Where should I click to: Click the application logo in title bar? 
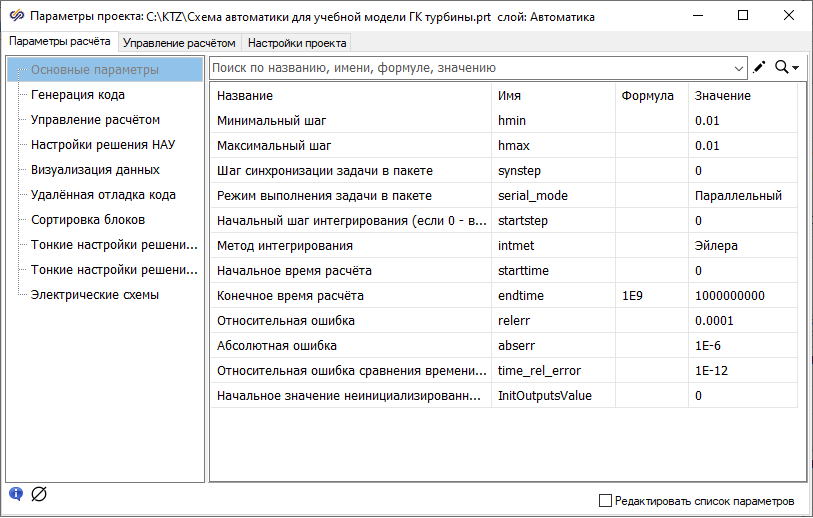[x=16, y=16]
